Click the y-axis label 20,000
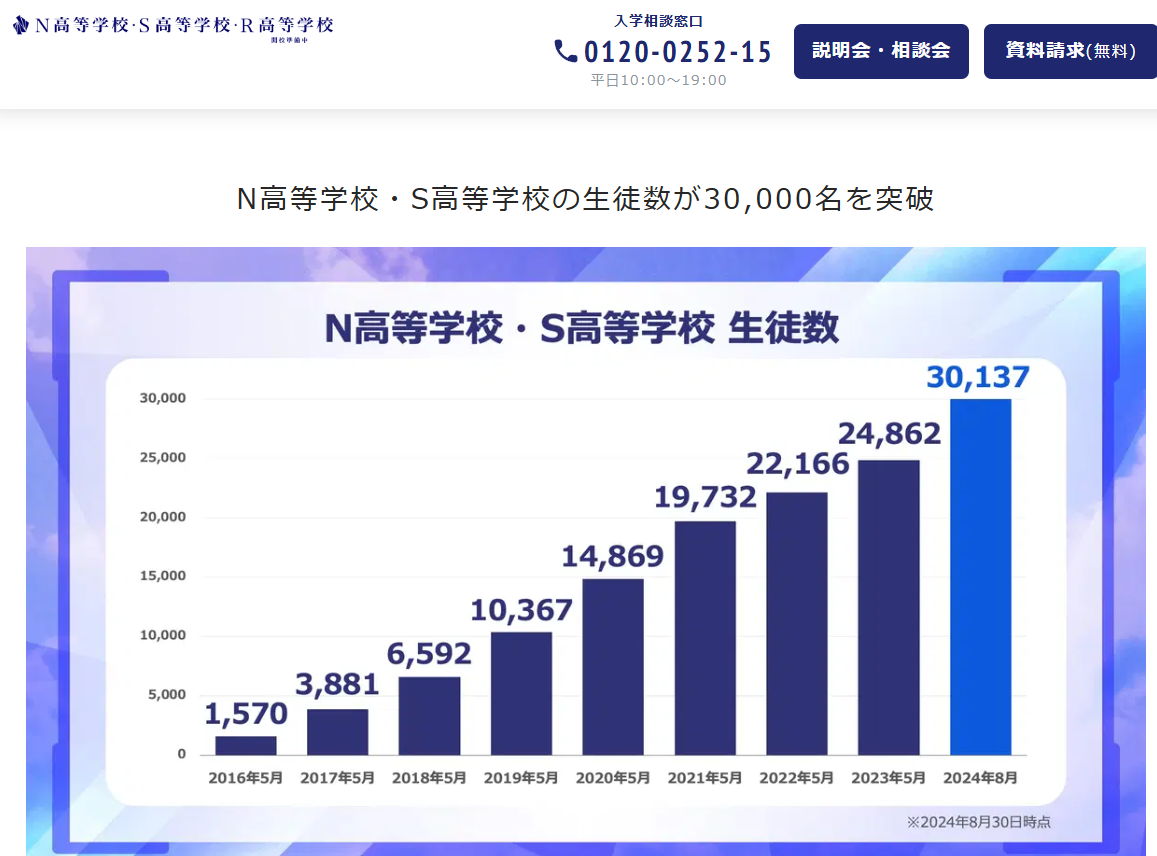 [x=163, y=517]
